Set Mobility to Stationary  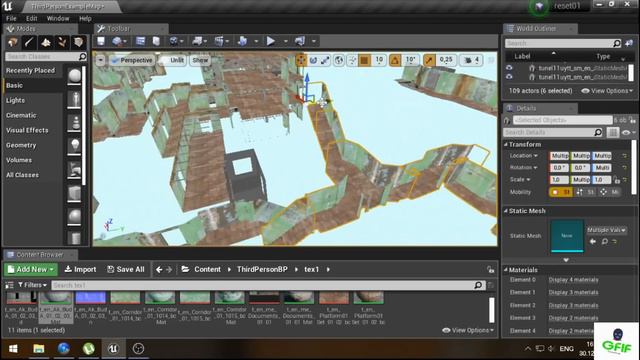(x=585, y=192)
